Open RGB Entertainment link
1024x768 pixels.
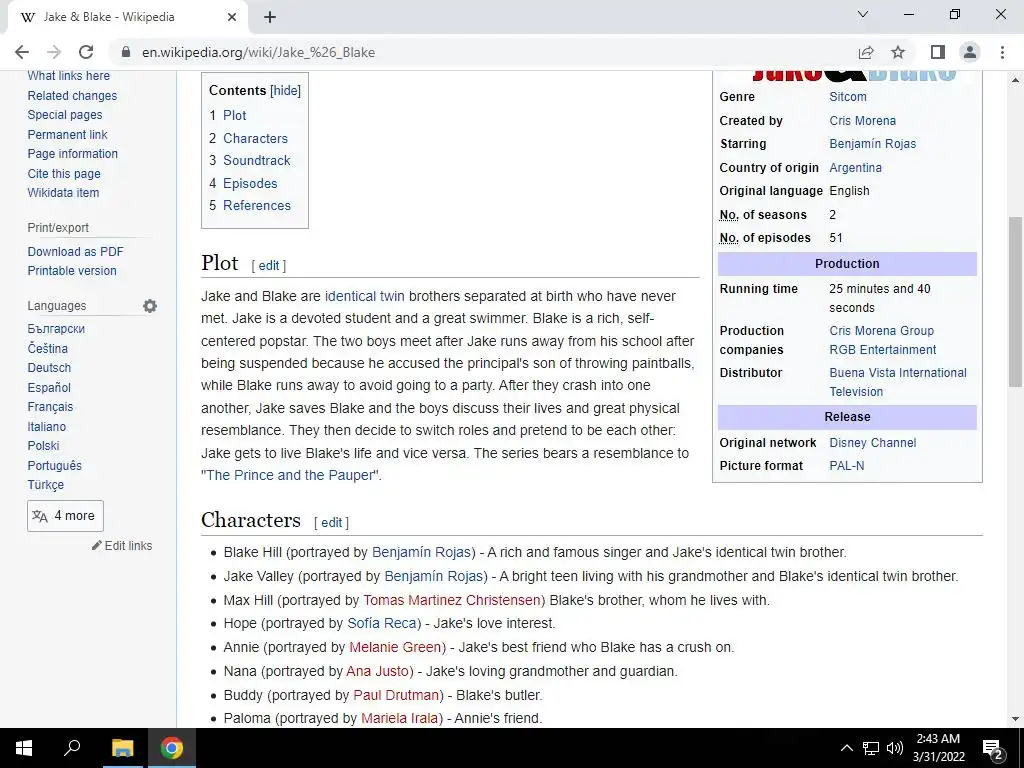click(882, 350)
